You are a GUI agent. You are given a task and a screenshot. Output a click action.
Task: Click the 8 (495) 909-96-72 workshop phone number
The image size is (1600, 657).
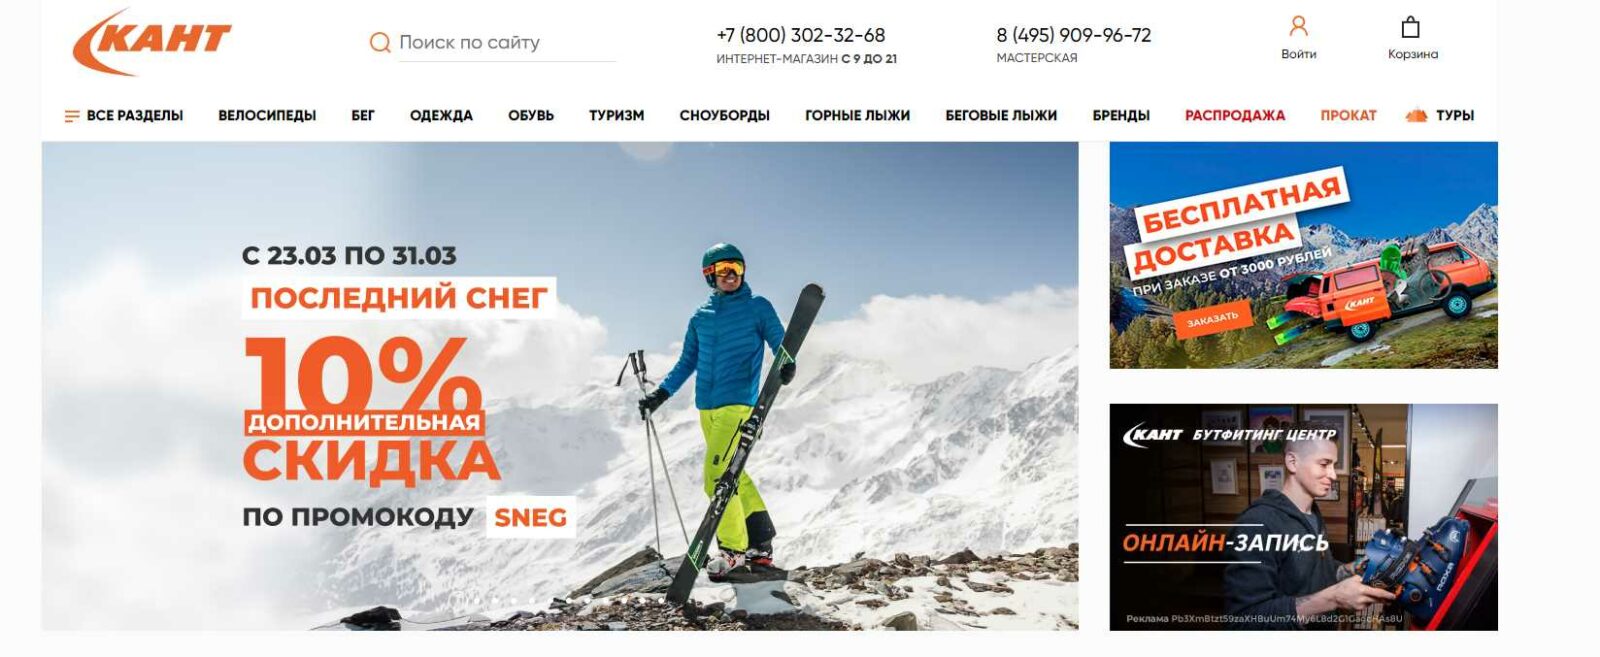pyautogui.click(x=1073, y=35)
